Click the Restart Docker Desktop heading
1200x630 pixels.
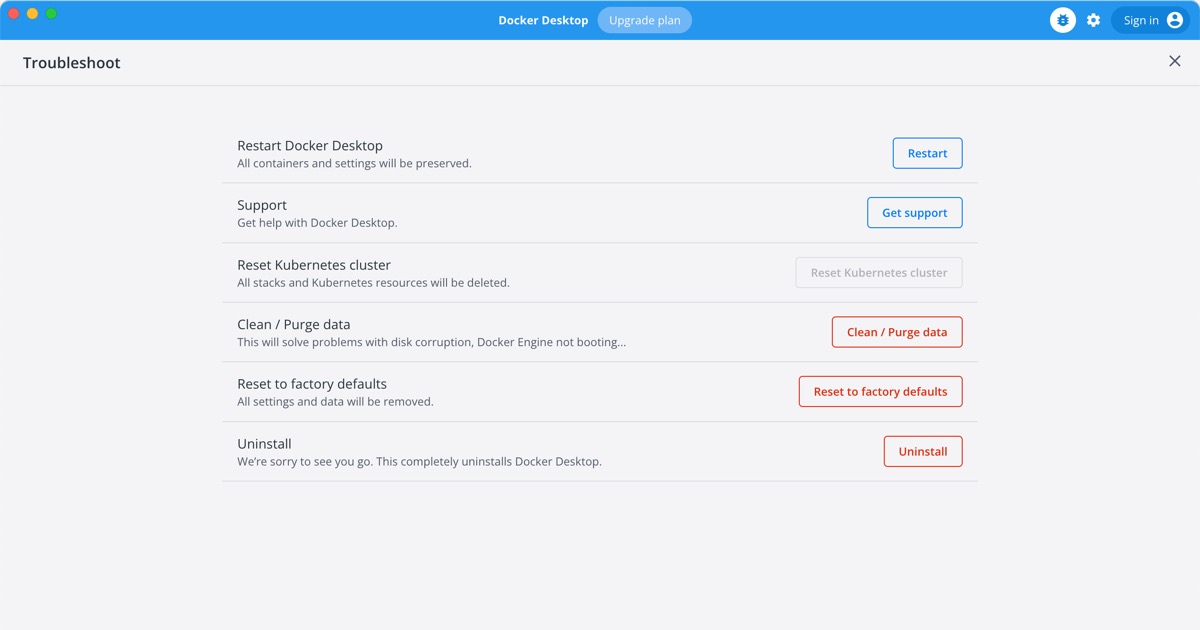pyautogui.click(x=310, y=146)
